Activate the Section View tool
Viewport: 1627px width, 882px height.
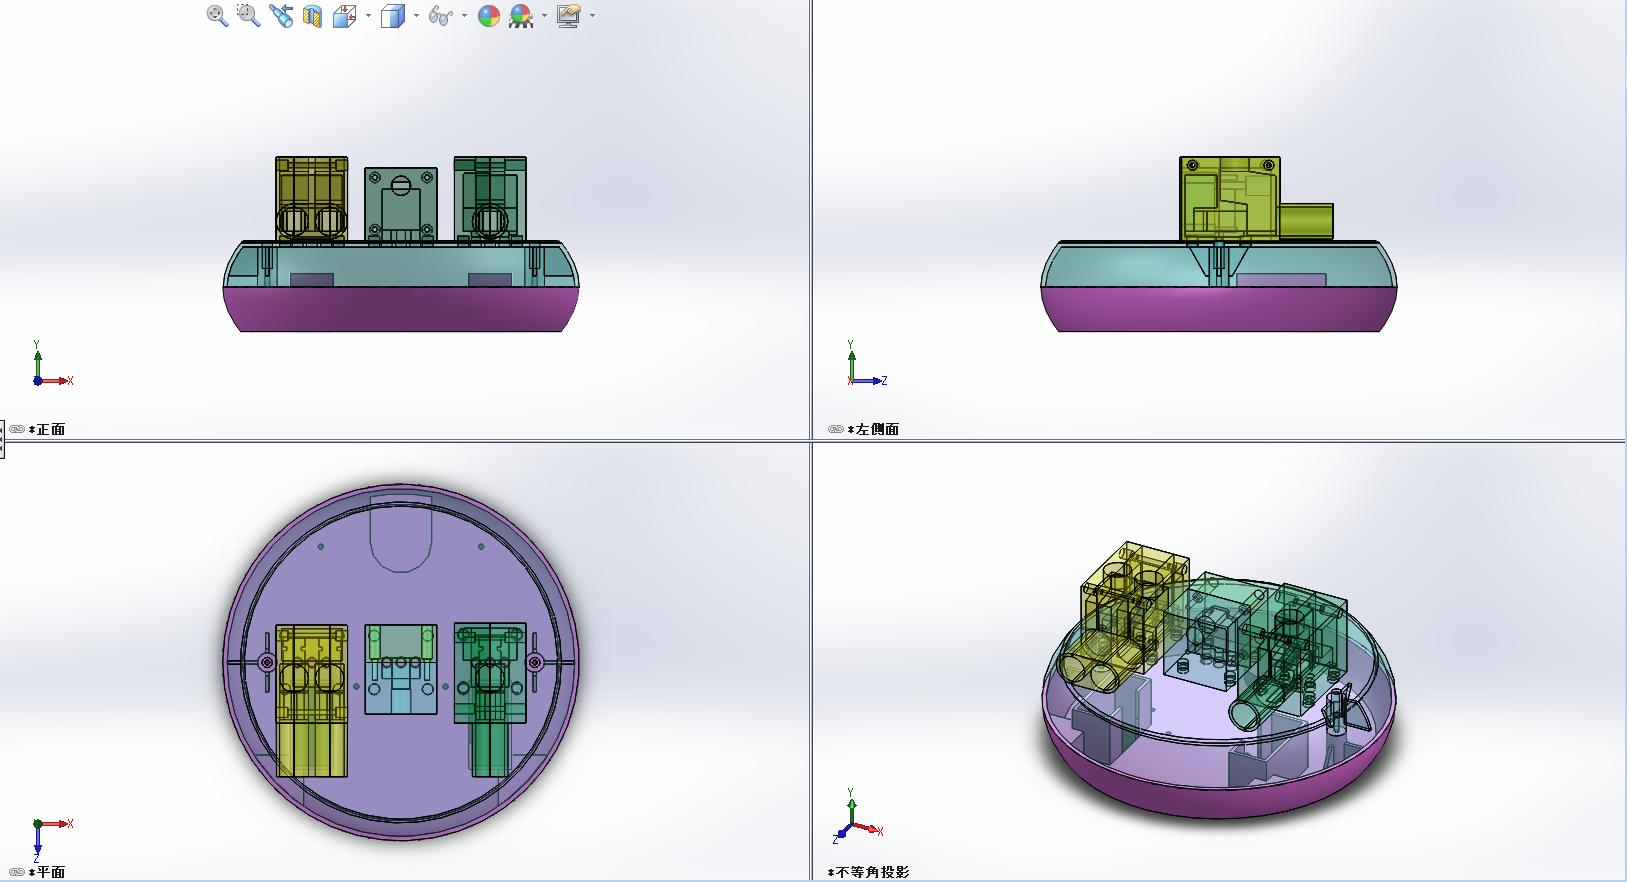click(x=312, y=16)
